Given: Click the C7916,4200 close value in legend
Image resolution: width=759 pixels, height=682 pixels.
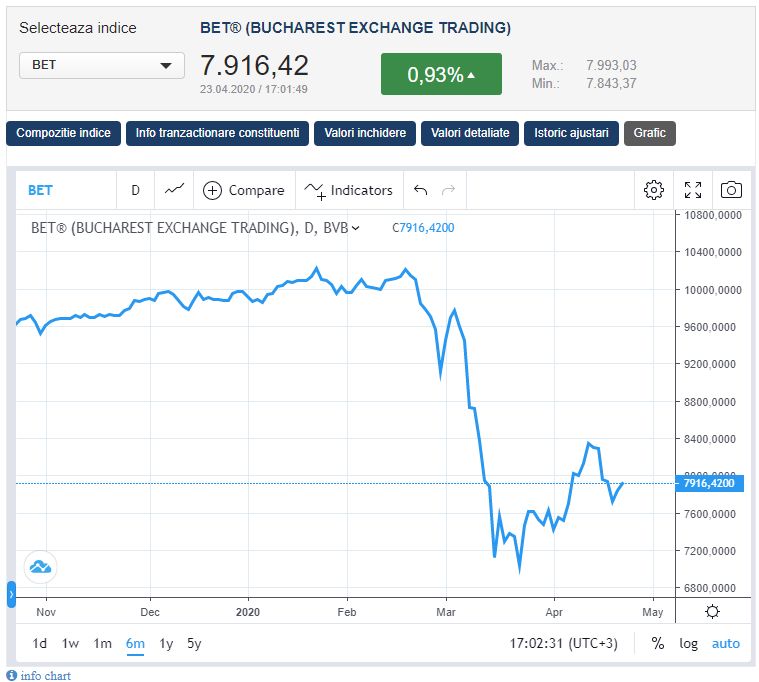Looking at the screenshot, I should point(423,228).
